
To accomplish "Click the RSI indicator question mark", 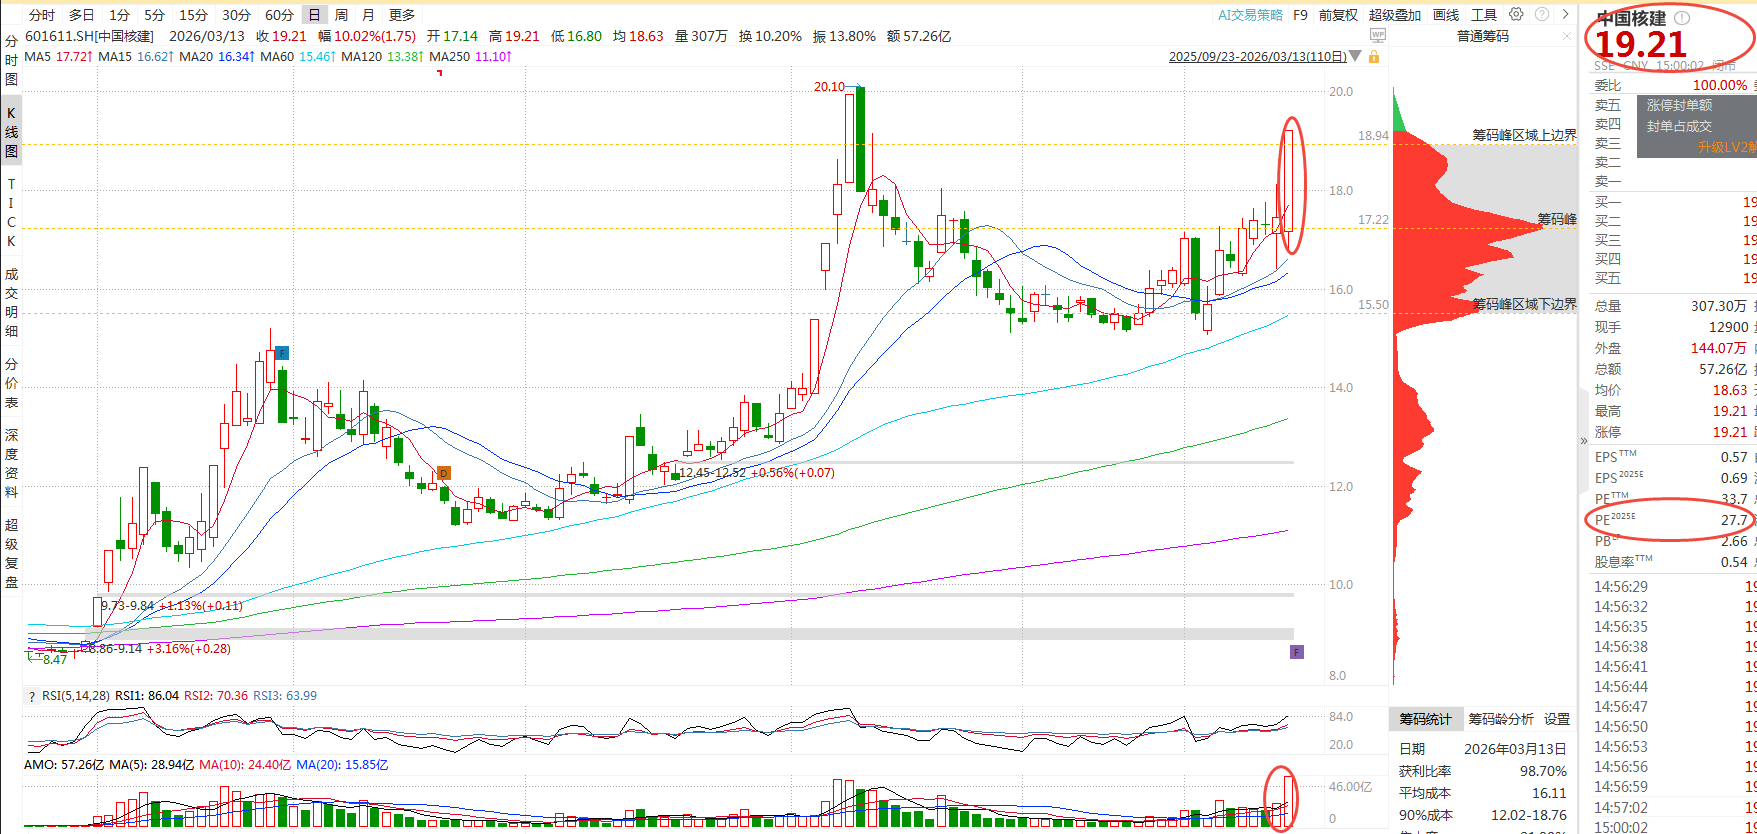I will coord(31,696).
